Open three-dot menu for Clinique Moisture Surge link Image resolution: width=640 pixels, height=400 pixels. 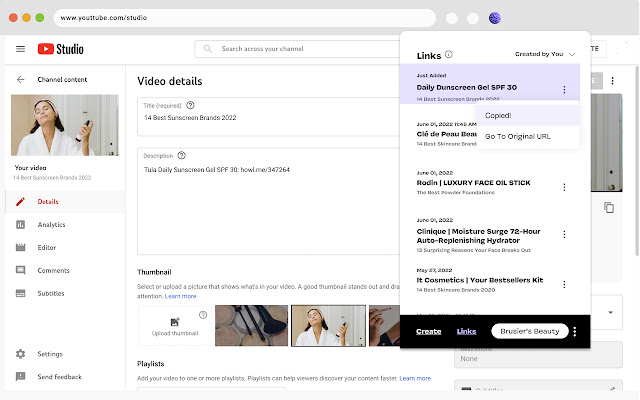click(x=564, y=236)
